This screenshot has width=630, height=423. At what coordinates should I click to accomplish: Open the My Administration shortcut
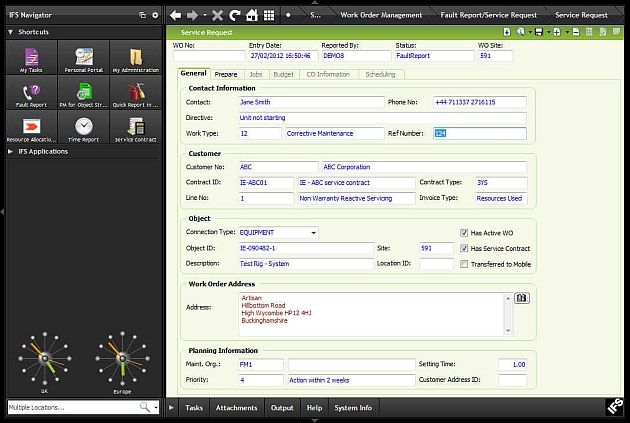pos(136,57)
